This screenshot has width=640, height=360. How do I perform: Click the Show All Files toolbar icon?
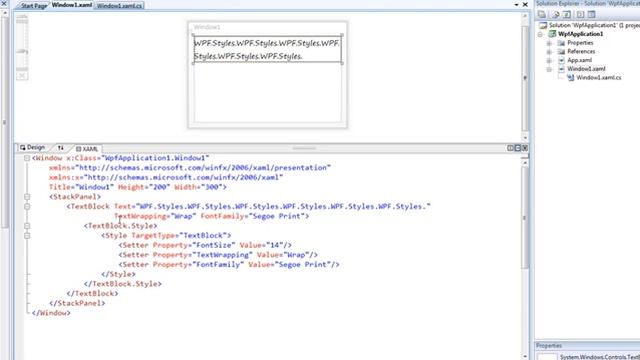555,15
